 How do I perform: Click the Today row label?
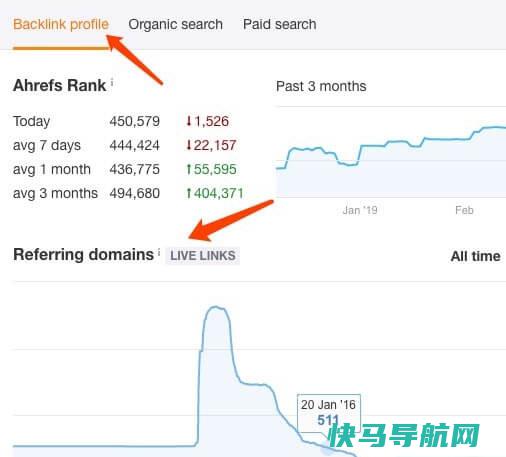point(31,121)
